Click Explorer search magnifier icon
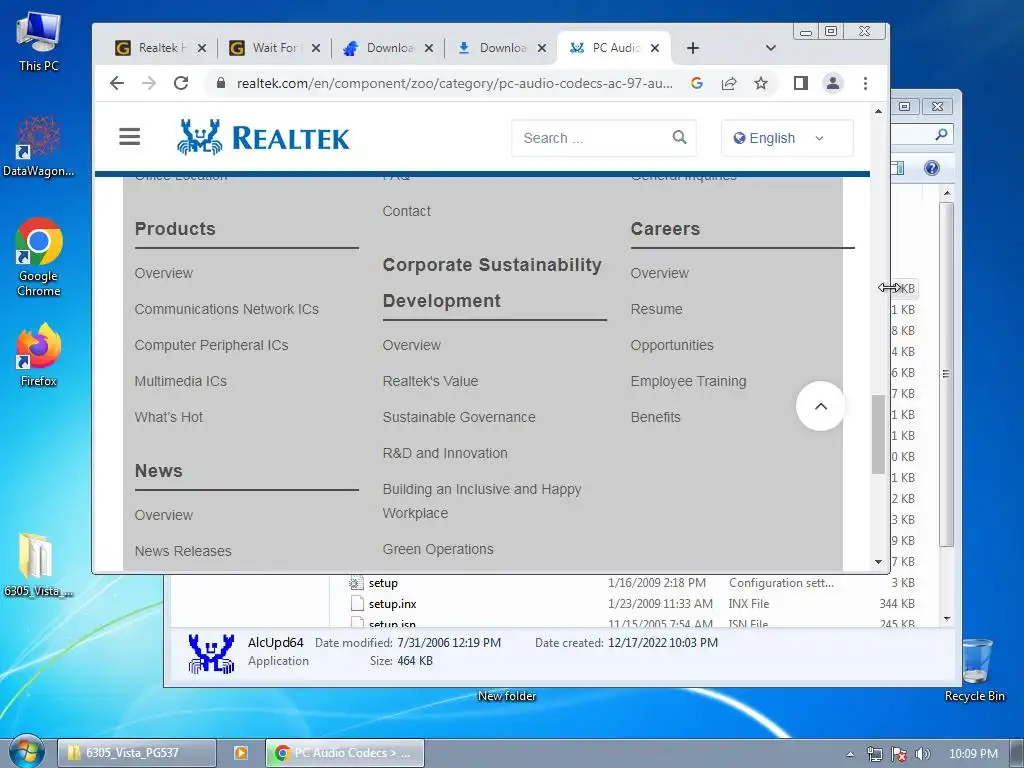Image resolution: width=1024 pixels, height=768 pixels. [941, 134]
